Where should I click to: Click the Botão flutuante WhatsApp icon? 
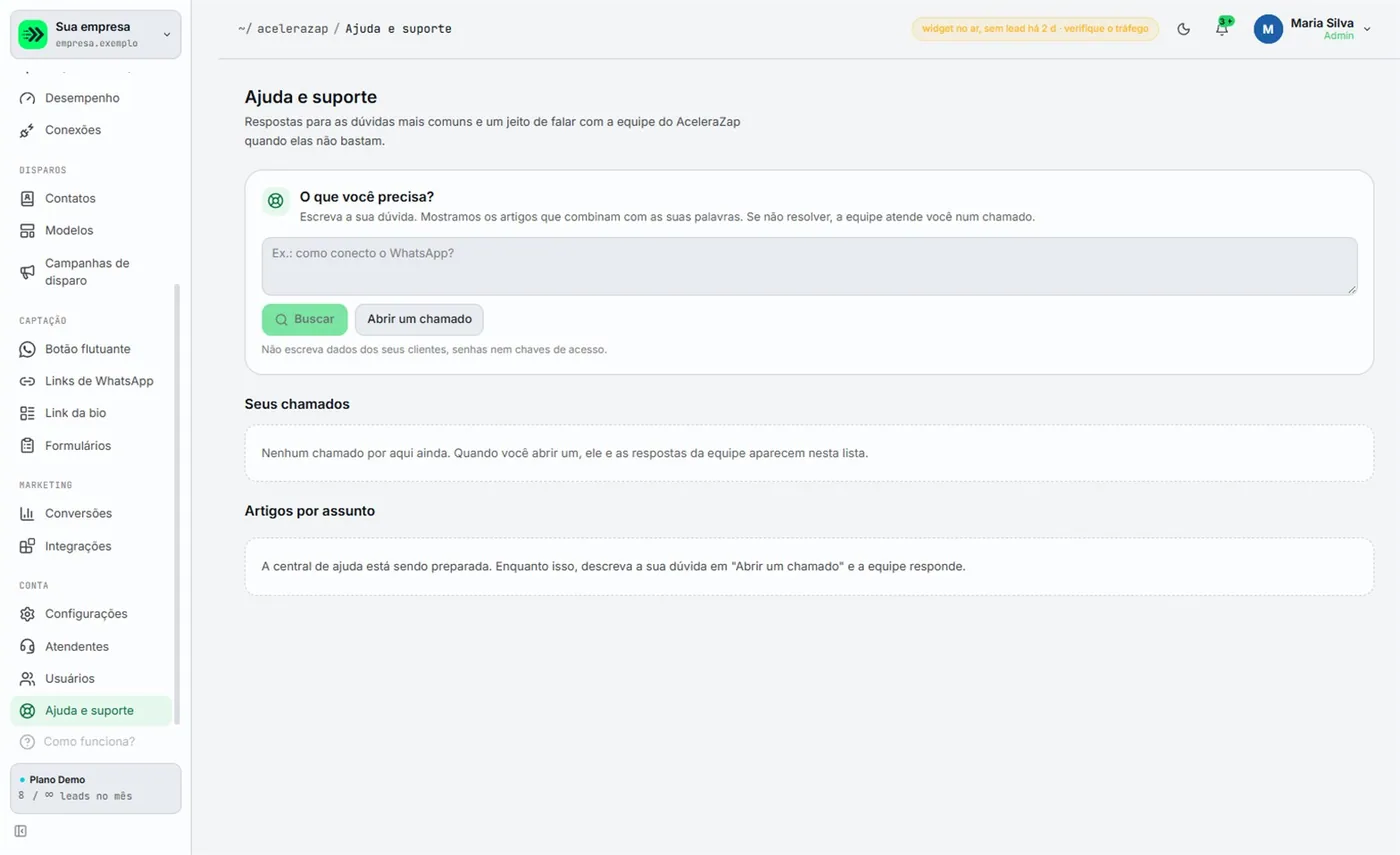pyautogui.click(x=28, y=349)
